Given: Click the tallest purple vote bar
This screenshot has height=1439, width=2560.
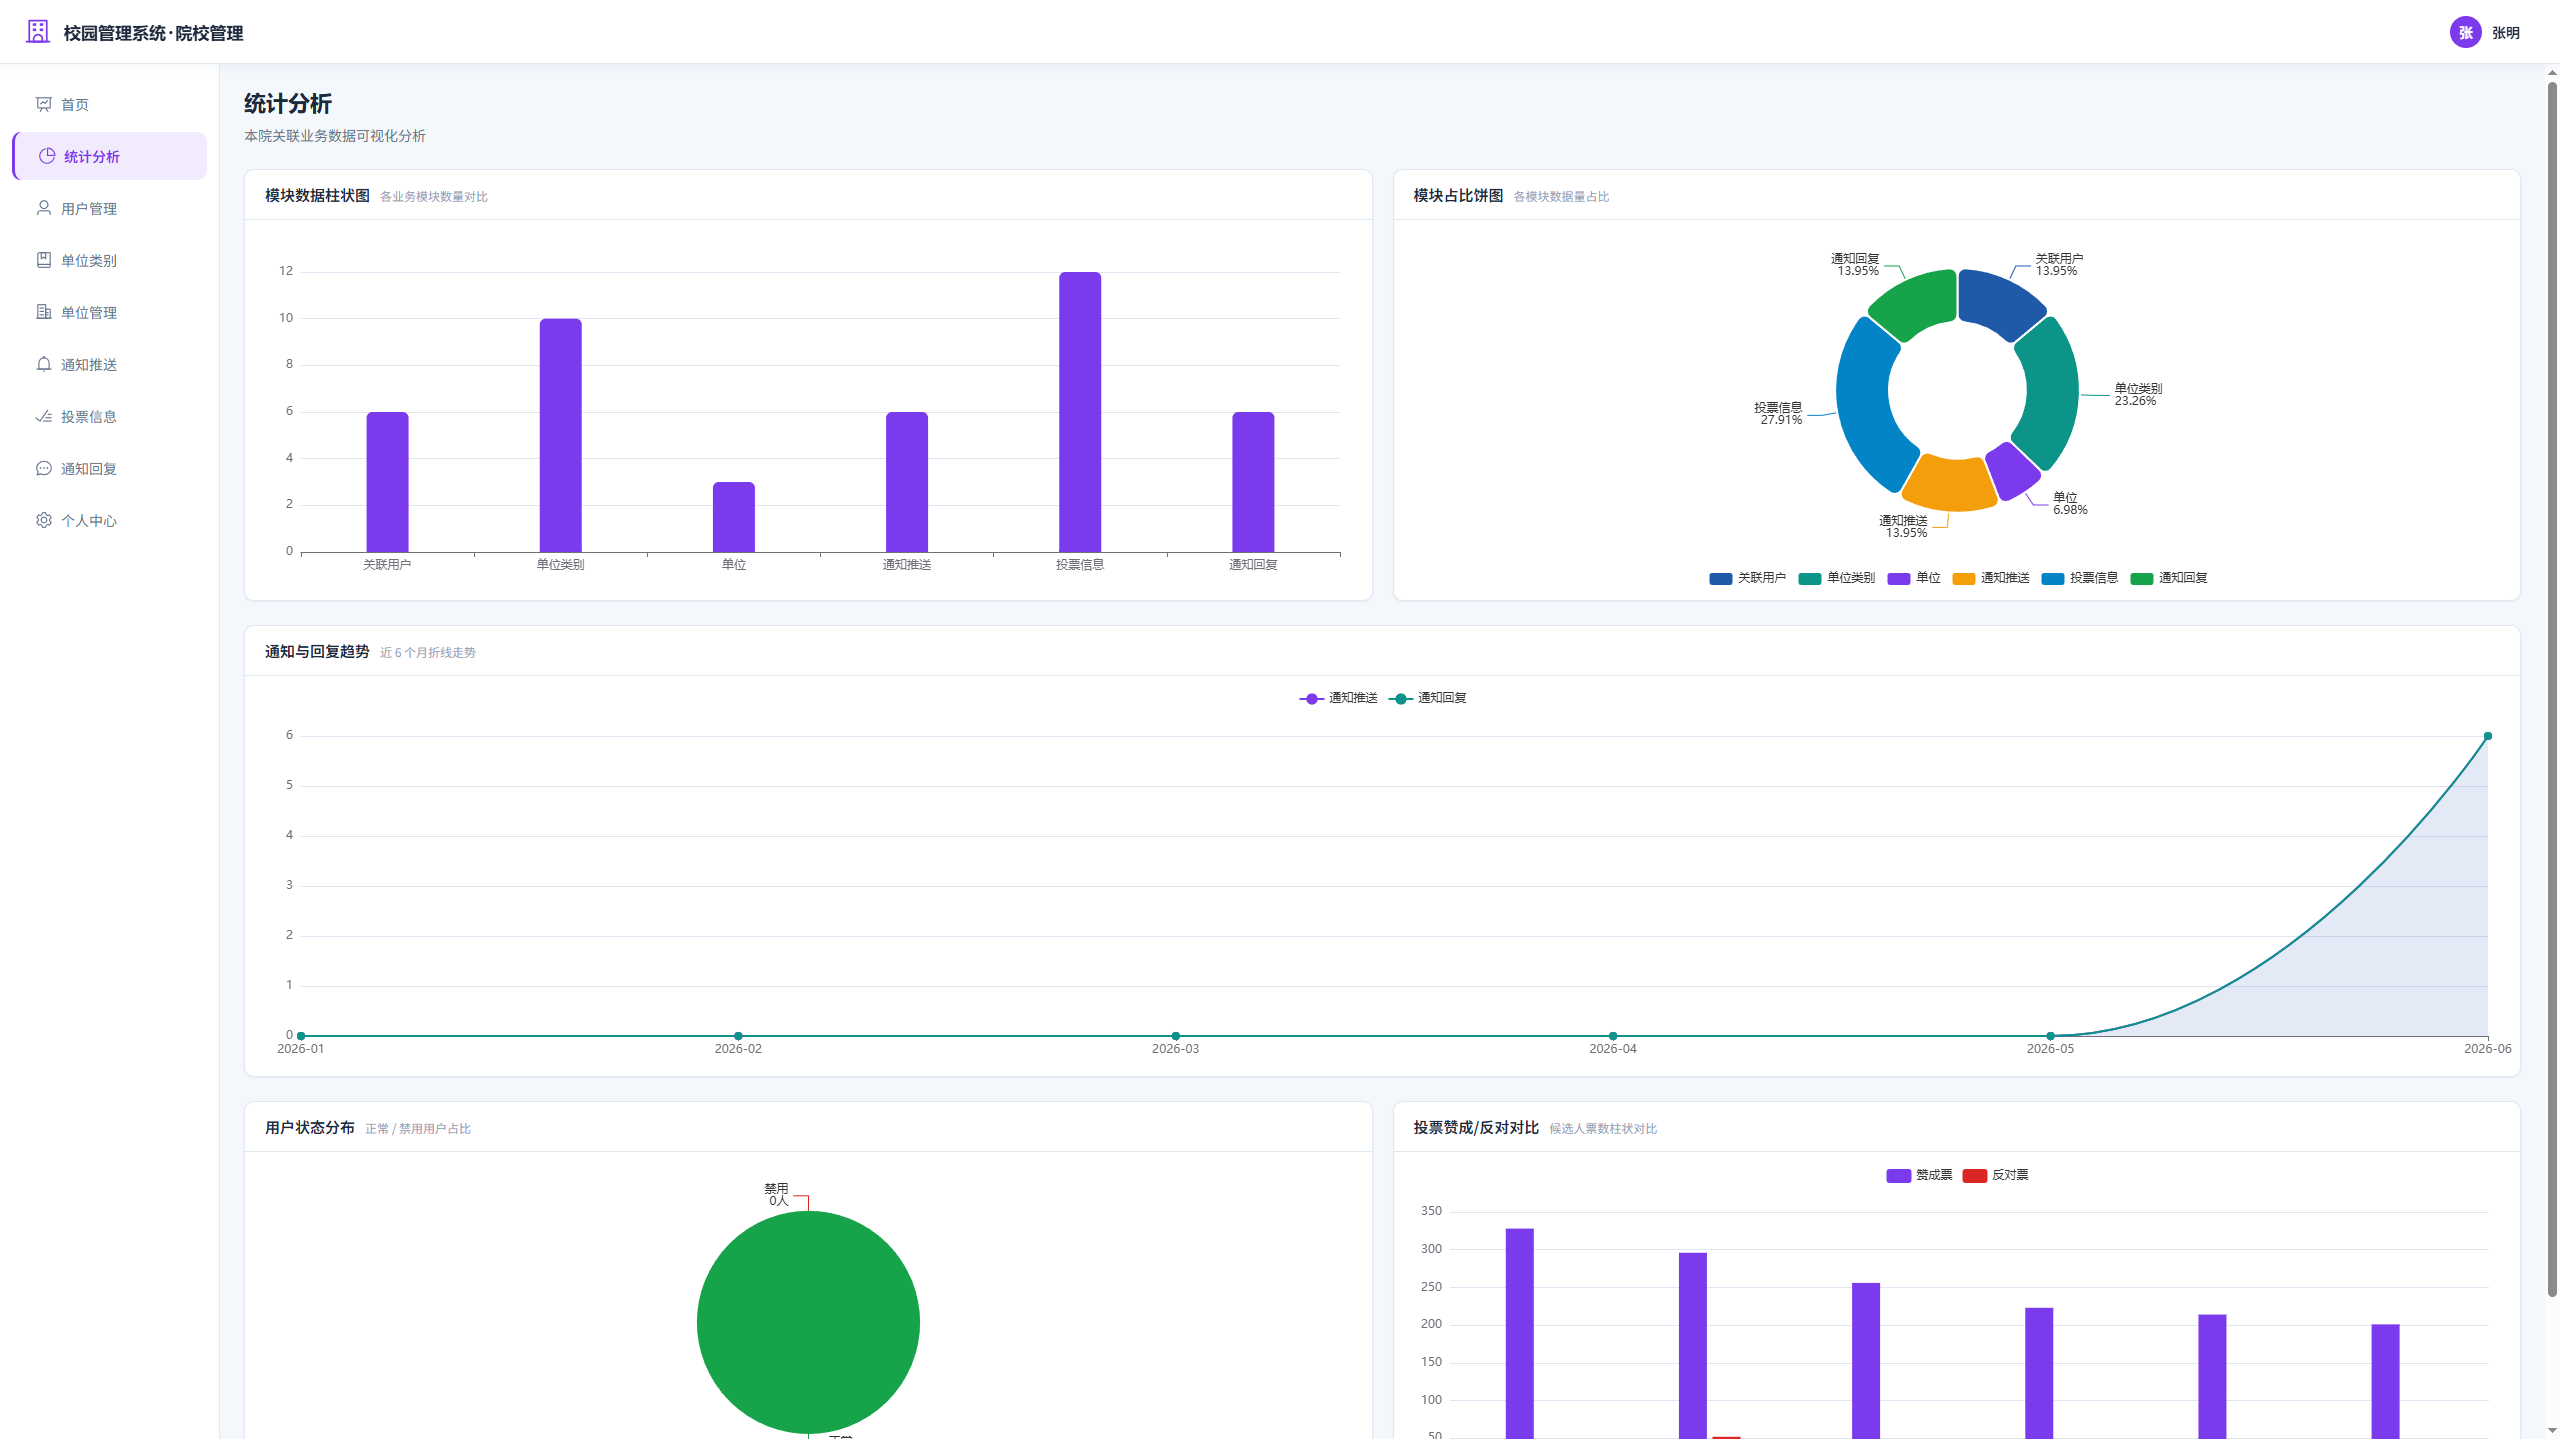Looking at the screenshot, I should coord(1519,1333).
